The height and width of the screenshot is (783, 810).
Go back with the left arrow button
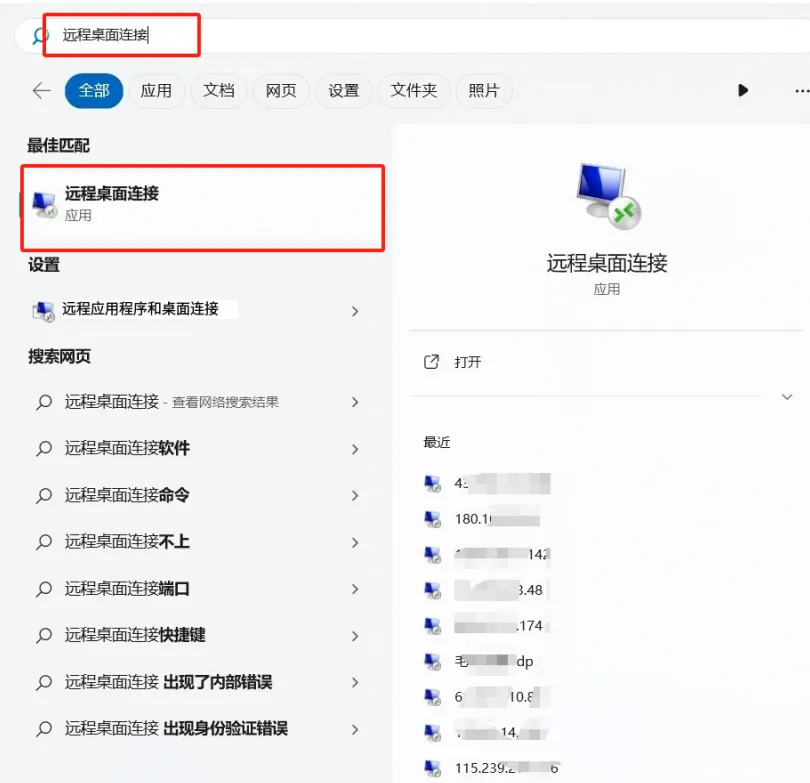point(41,91)
